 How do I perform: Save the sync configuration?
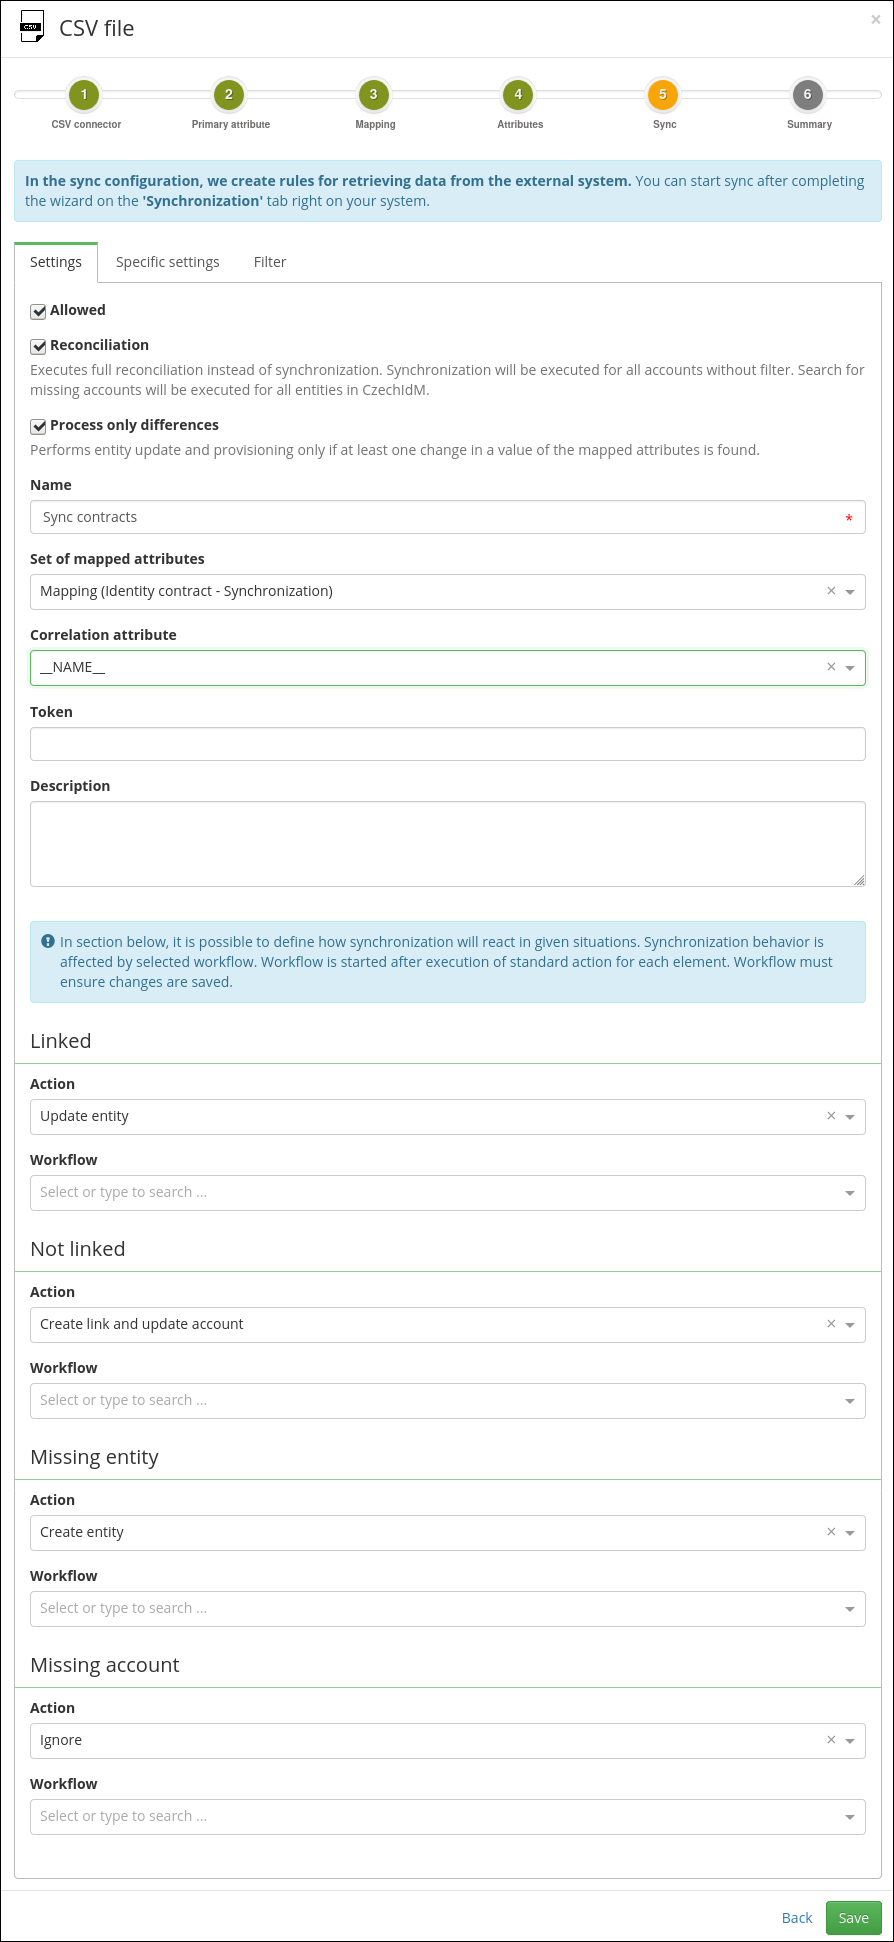tap(854, 1918)
